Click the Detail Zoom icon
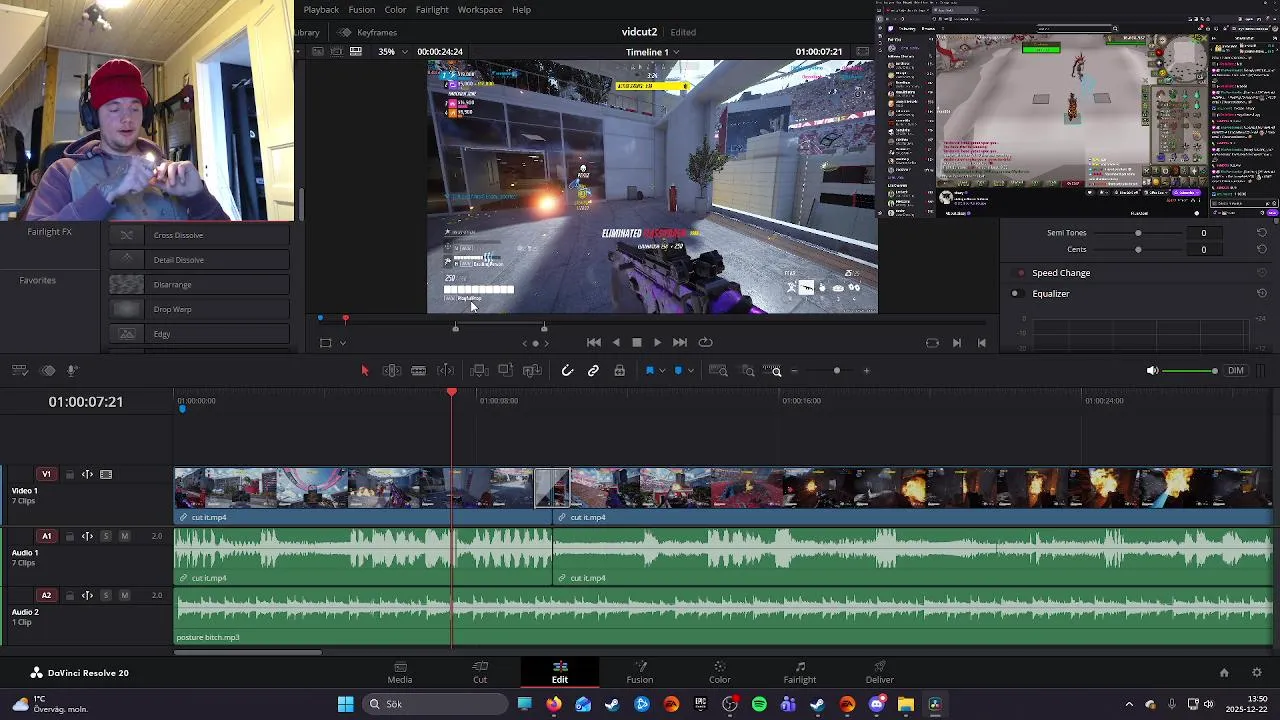Screen dimensions: 1280x720 [x=748, y=371]
